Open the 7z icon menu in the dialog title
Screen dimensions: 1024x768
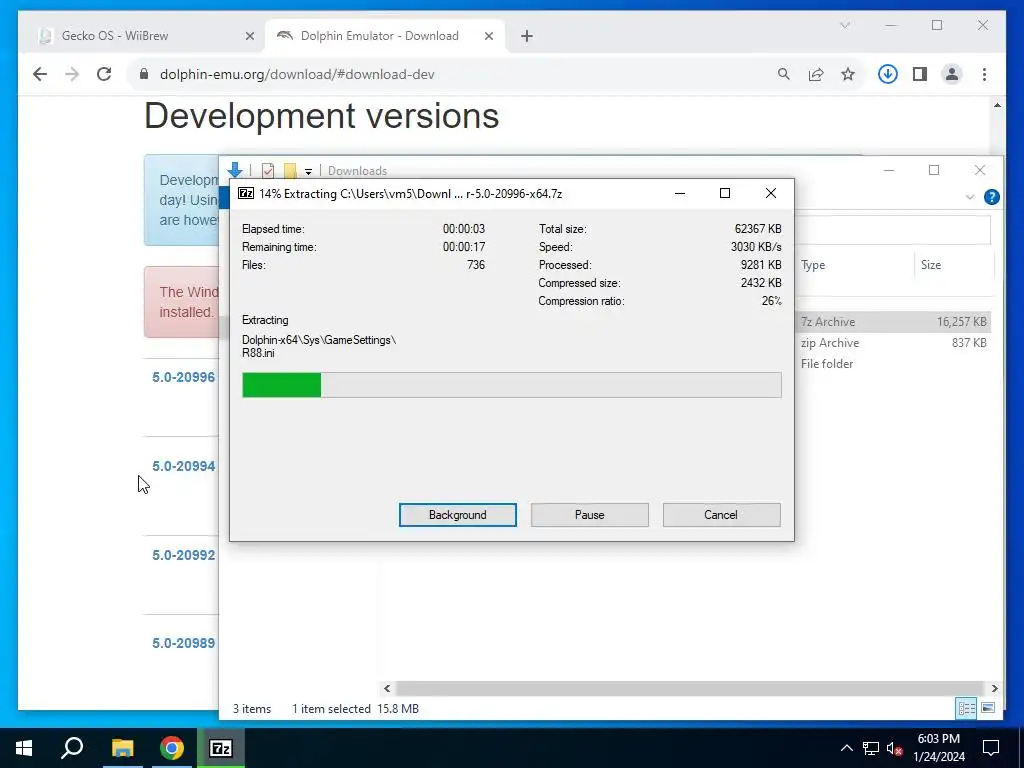click(246, 193)
